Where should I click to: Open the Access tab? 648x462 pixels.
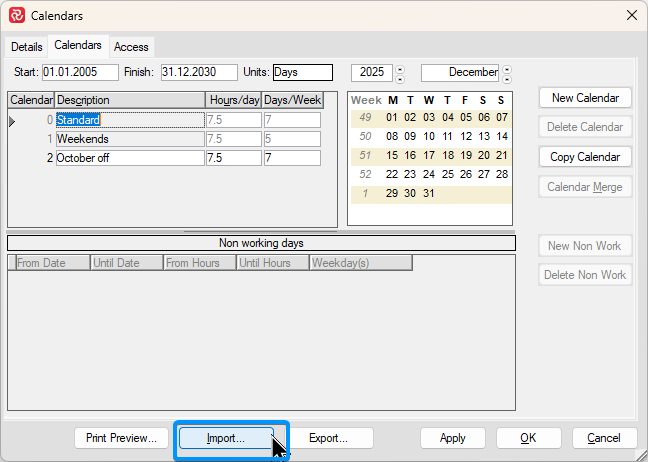pos(131,47)
